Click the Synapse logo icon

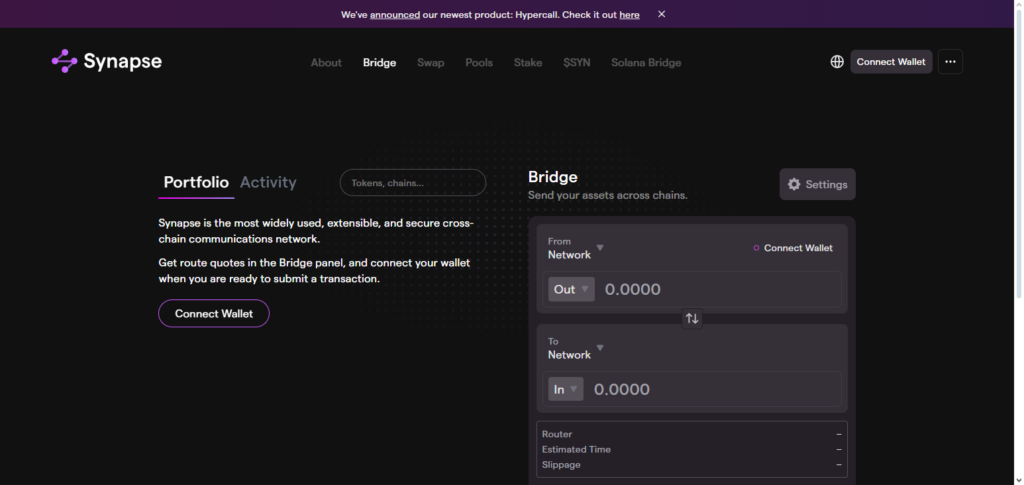pos(65,62)
